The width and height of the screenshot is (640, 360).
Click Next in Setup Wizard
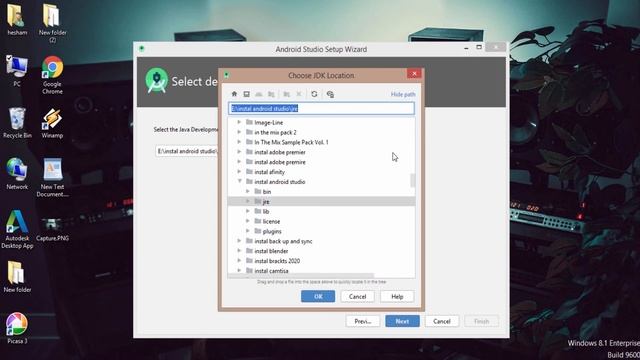tap(402, 321)
